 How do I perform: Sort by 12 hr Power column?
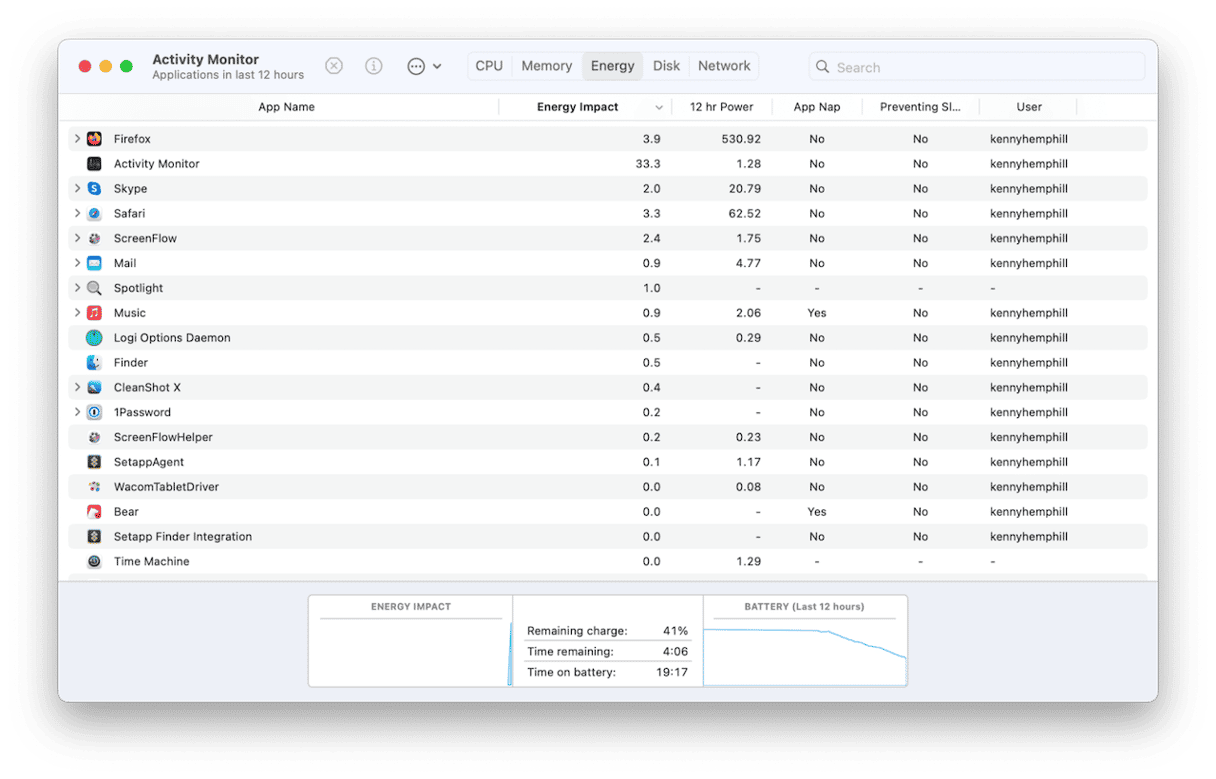click(x=721, y=107)
